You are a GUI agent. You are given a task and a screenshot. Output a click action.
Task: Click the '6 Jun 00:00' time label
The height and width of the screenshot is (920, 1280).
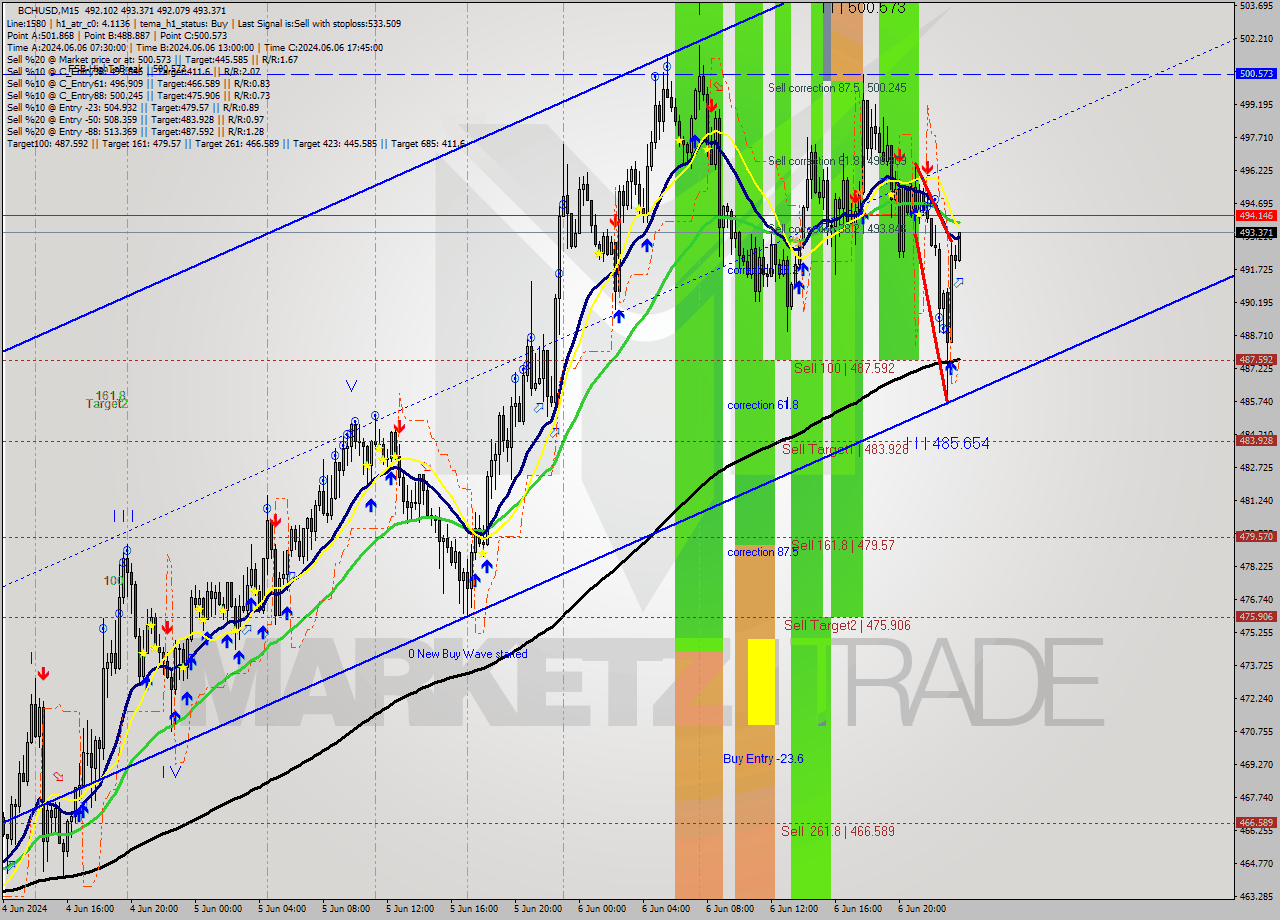pos(601,909)
